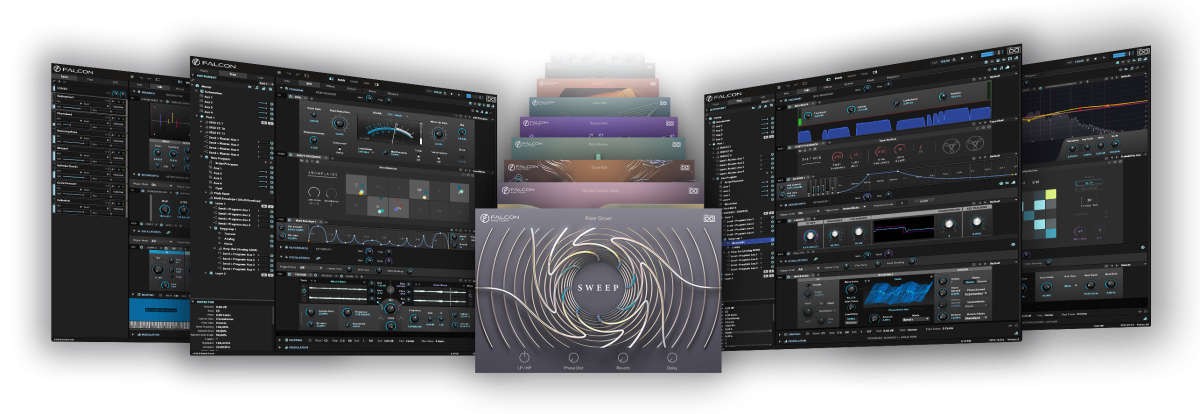Click the Riser Growl preset name
This screenshot has width=1200, height=414.
[x=599, y=217]
